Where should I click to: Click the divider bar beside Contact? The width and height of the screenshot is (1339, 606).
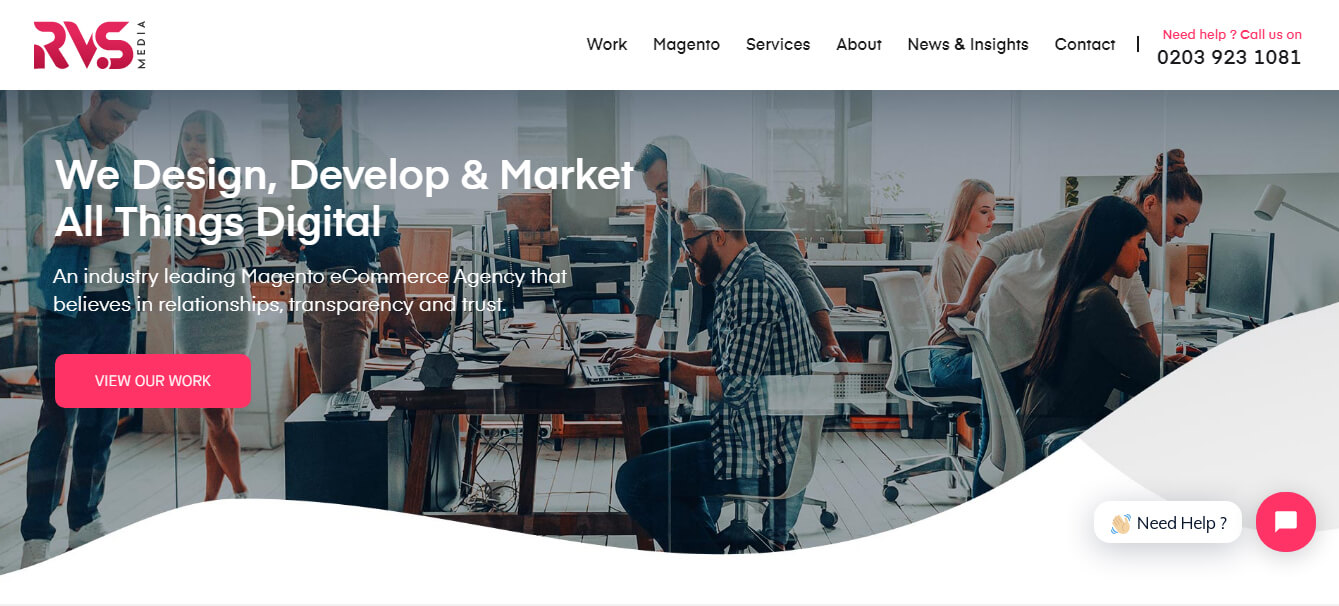pyautogui.click(x=1138, y=44)
